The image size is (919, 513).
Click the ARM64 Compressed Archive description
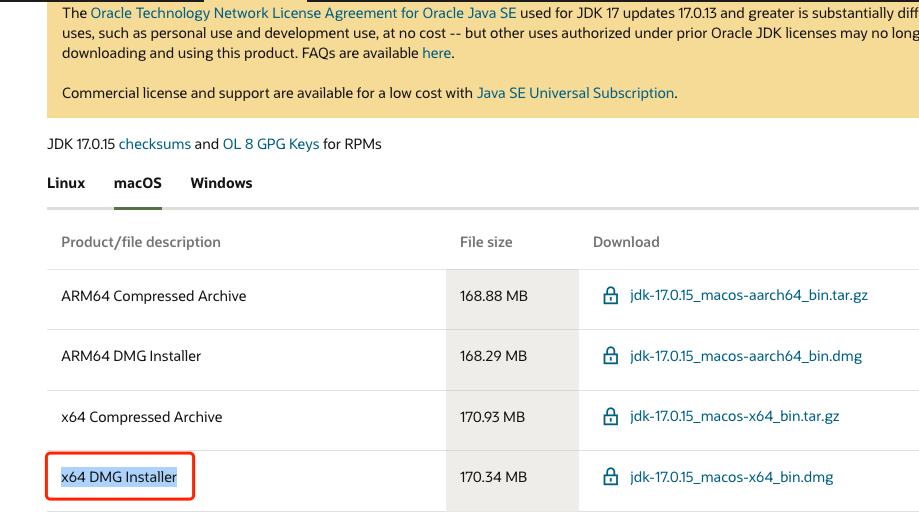pos(154,296)
